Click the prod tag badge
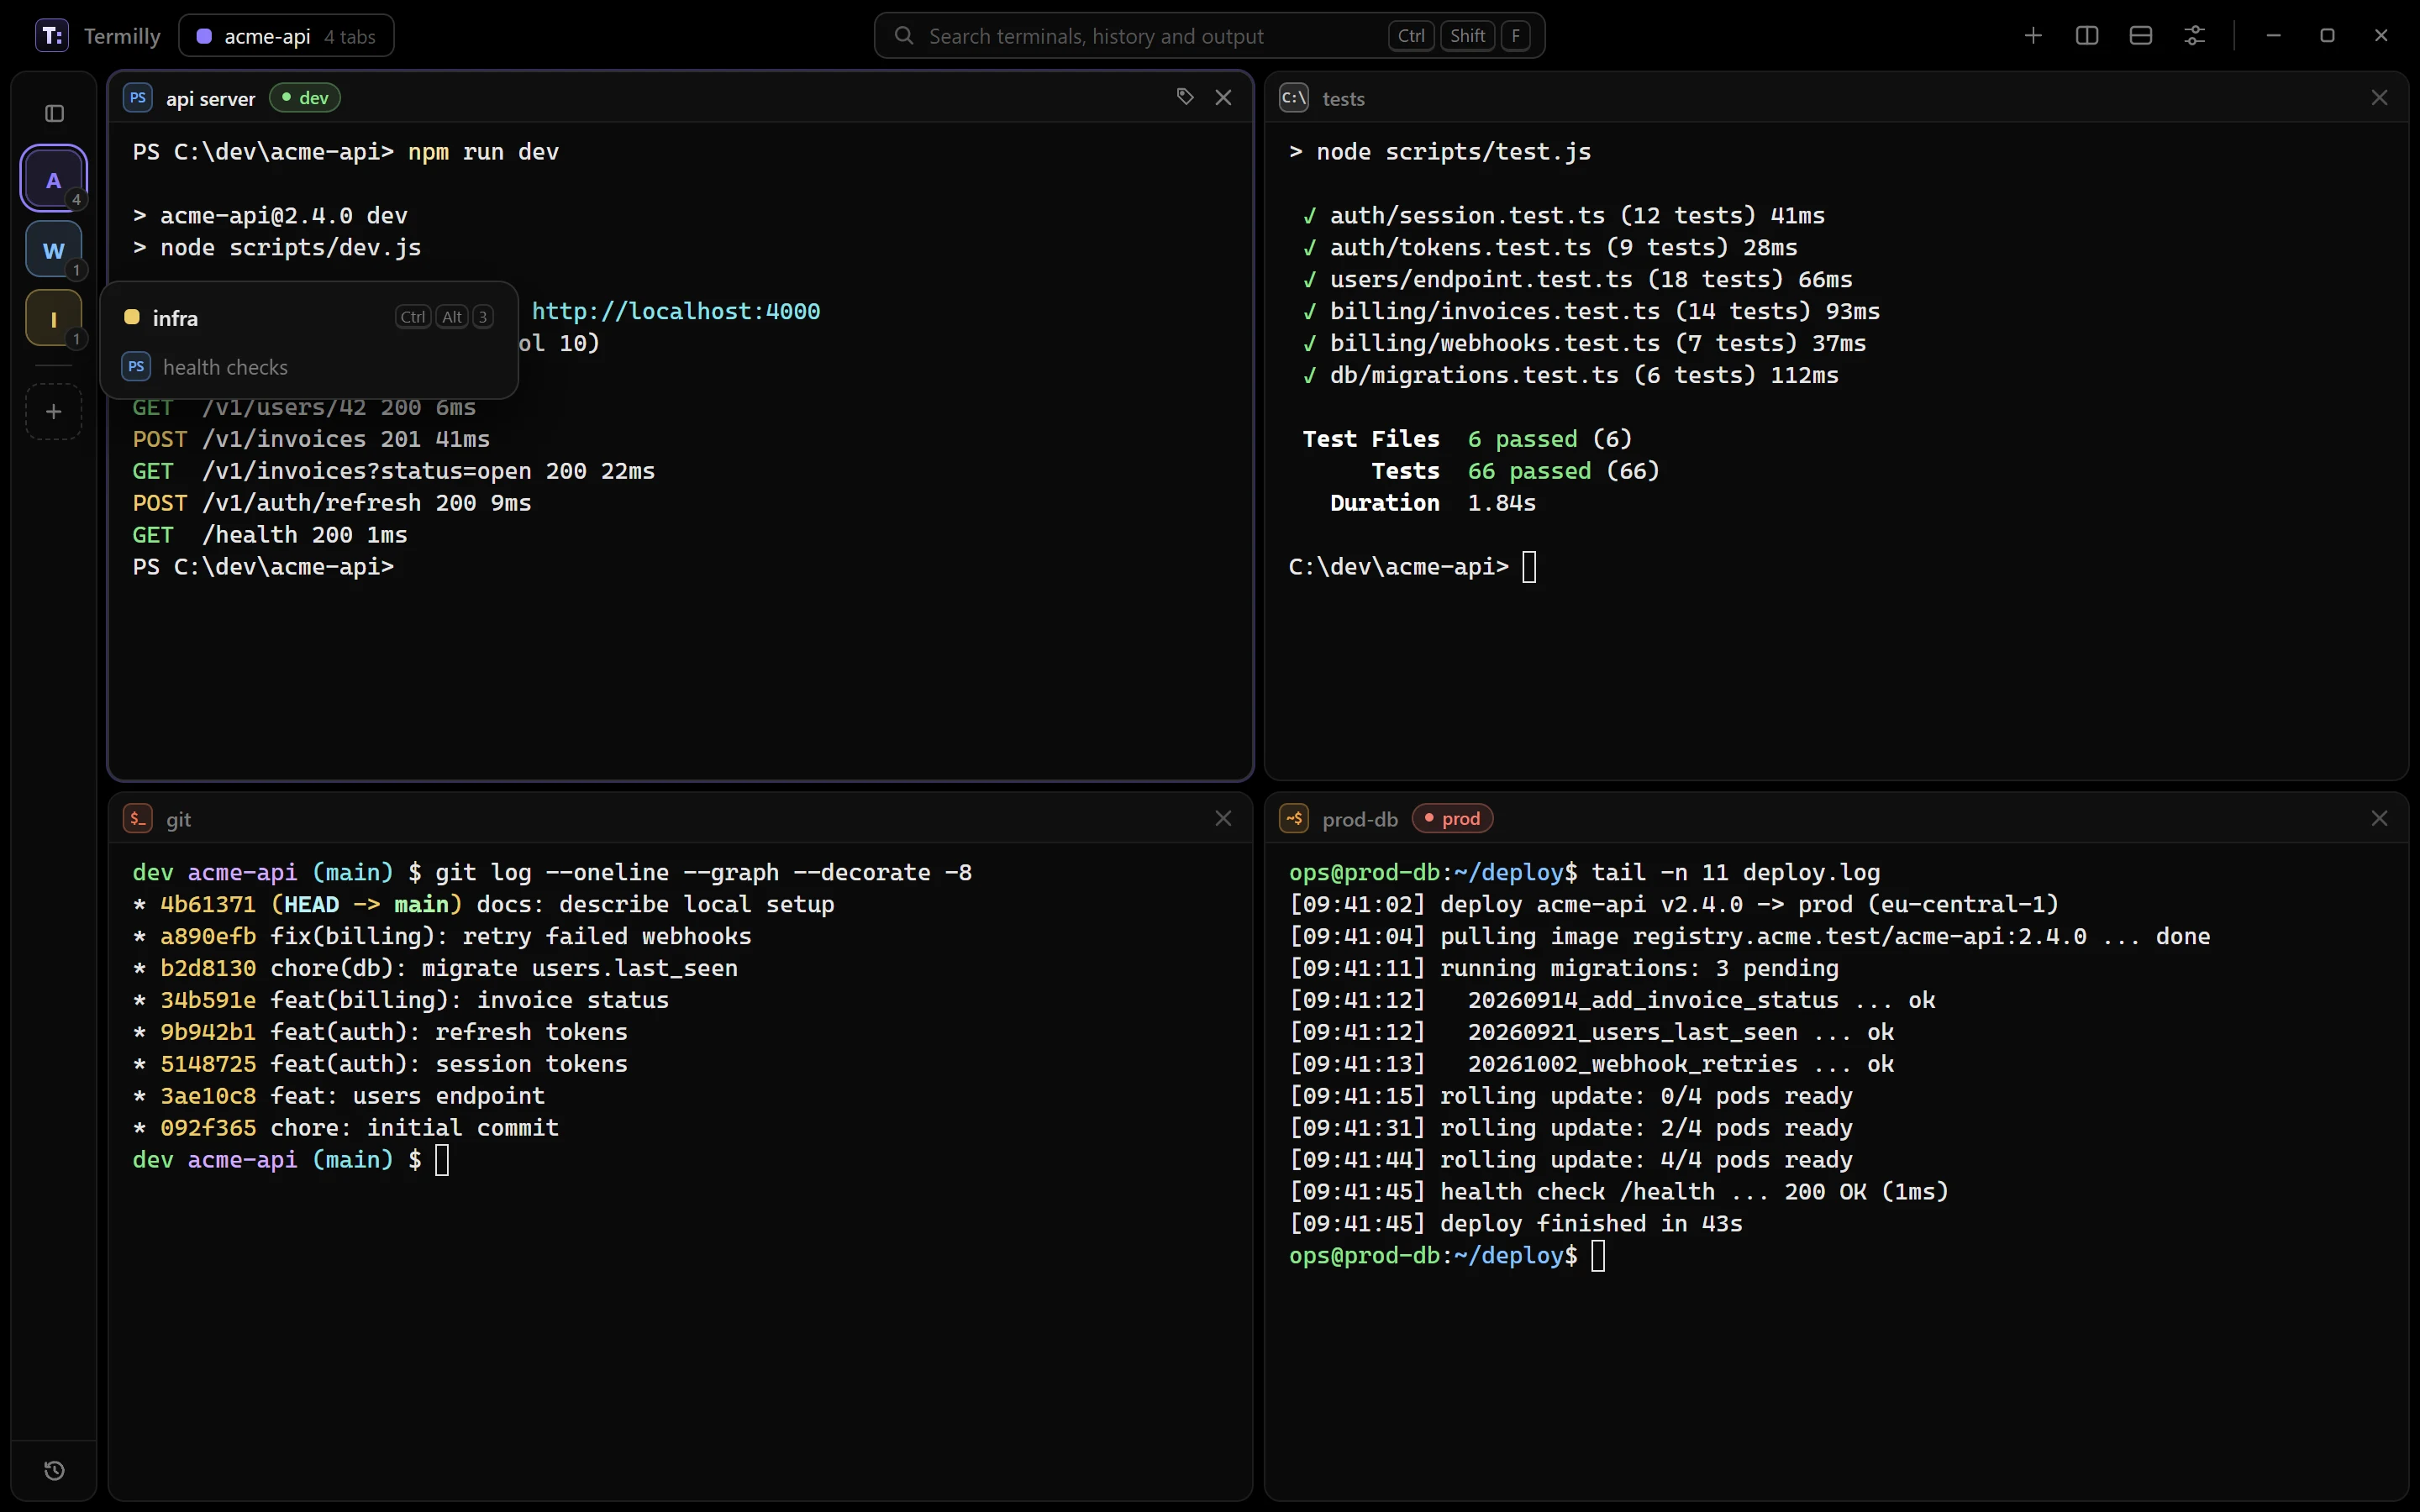Screen dimensions: 2420x1512 point(1452,819)
